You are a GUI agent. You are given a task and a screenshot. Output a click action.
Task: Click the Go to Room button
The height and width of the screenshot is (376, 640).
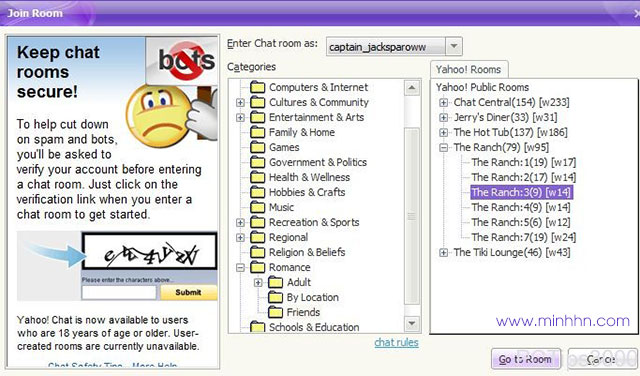(525, 359)
